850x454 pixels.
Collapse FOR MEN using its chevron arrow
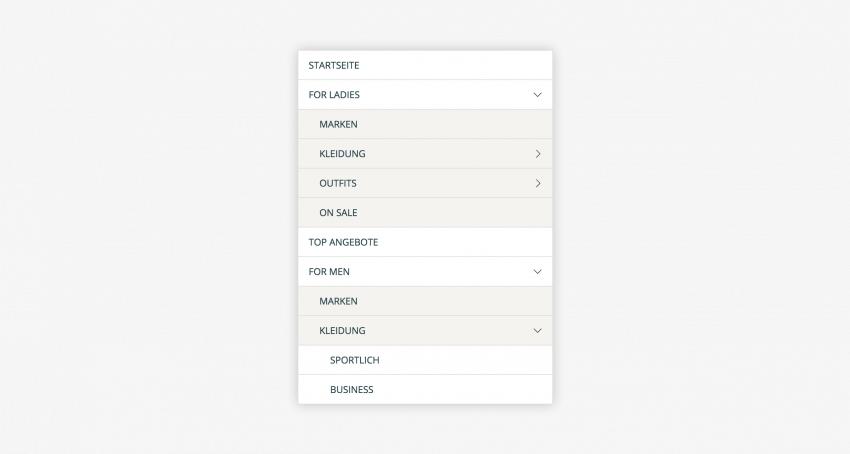pos(537,272)
